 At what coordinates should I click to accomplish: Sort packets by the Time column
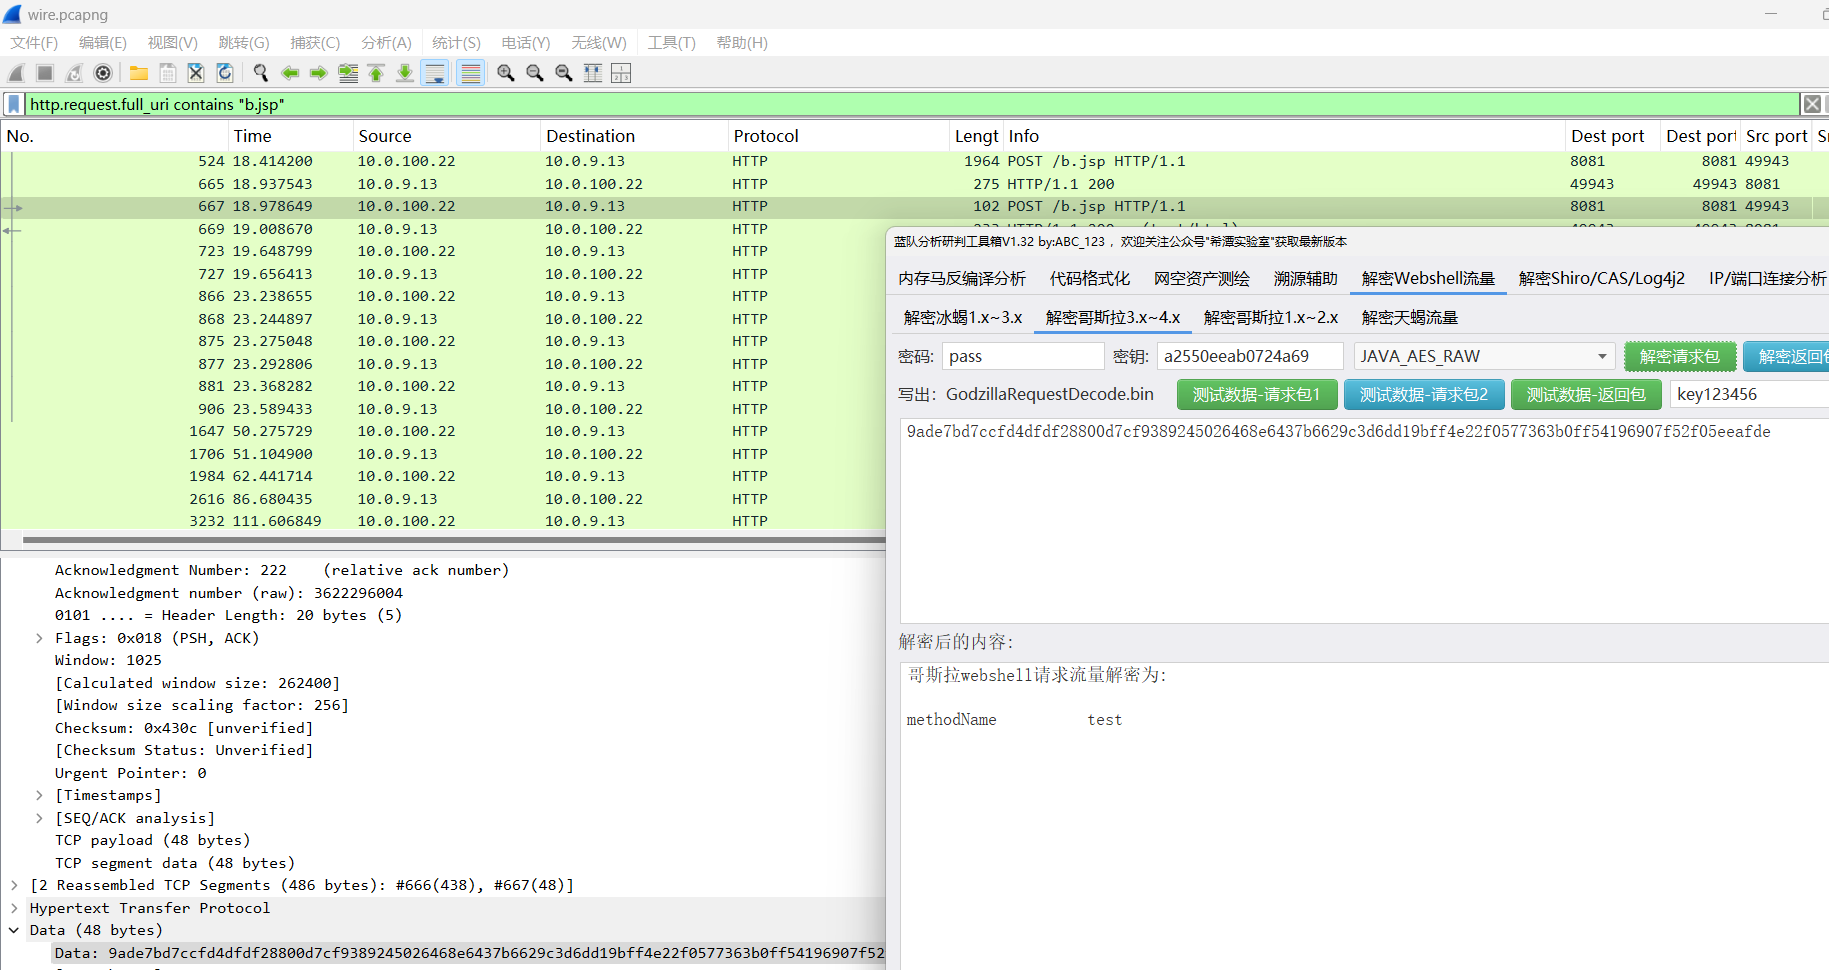[x=290, y=136]
